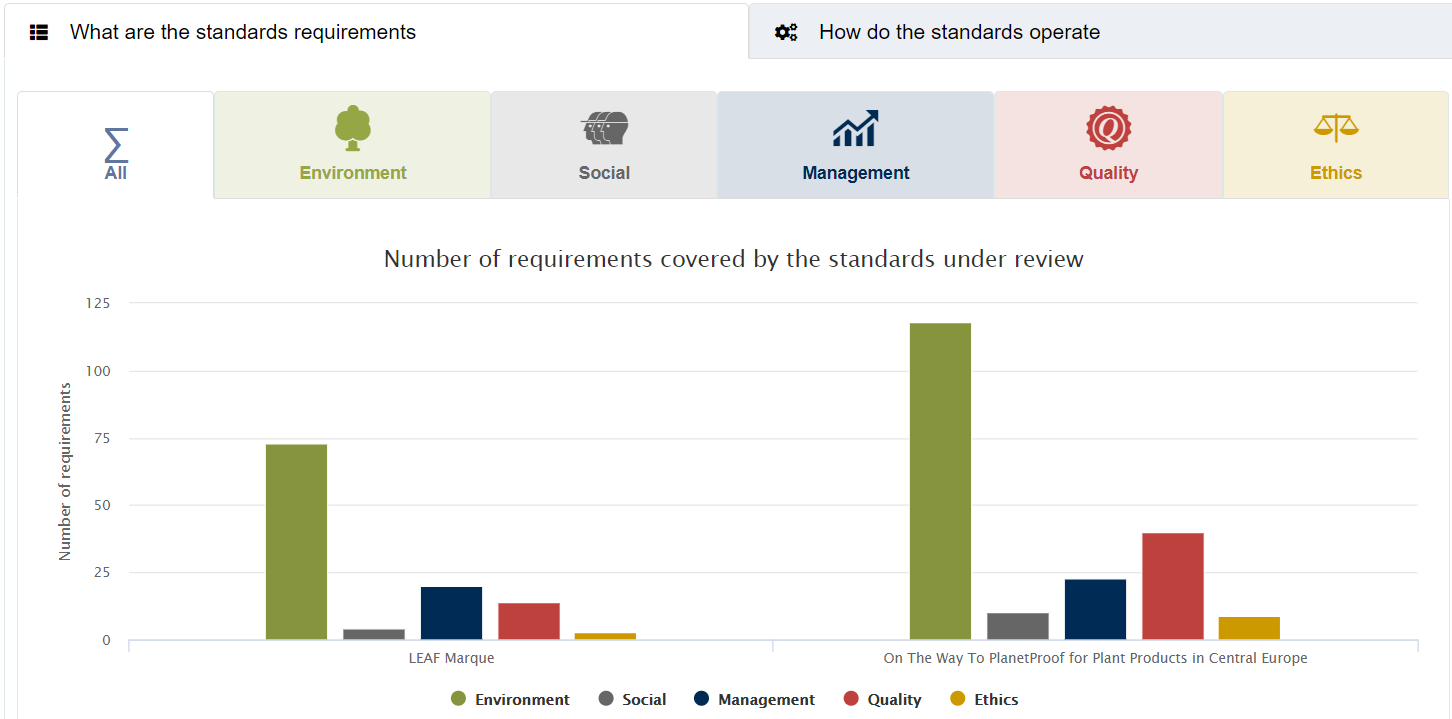The width and height of the screenshot is (1452, 719).
Task: Click PlanetProof red Quality bar
Action: pyautogui.click(x=1172, y=586)
